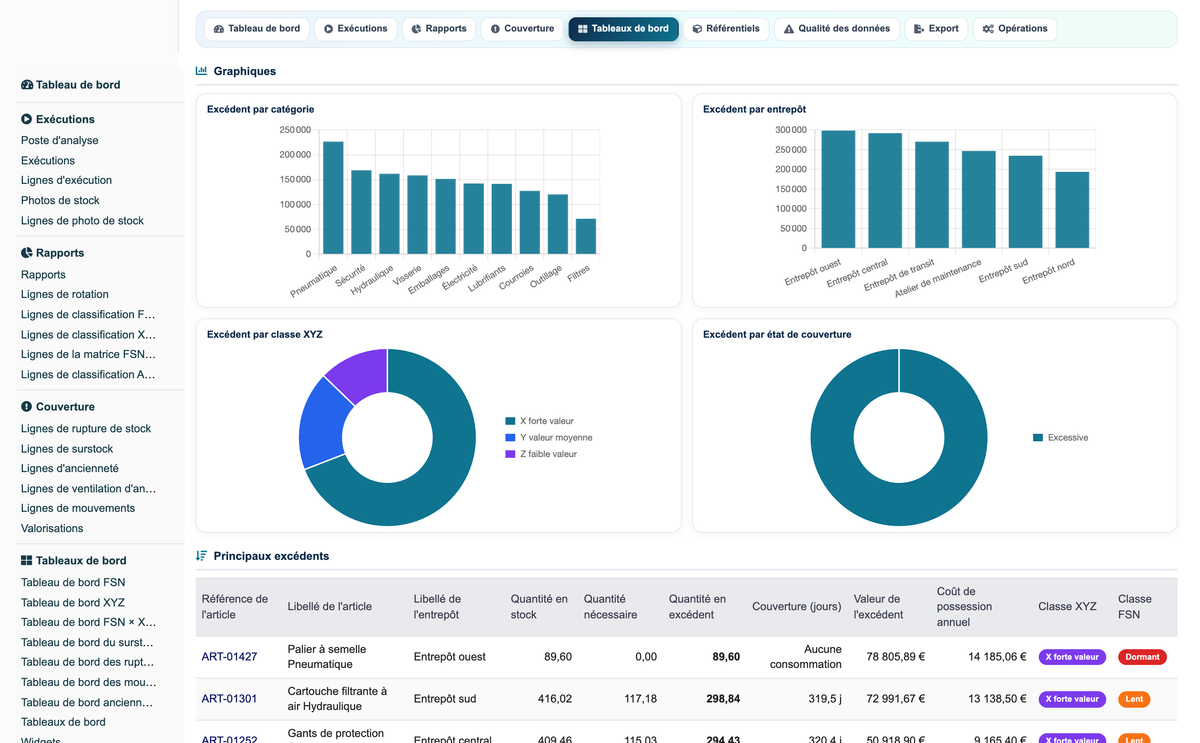Toggle X forte valeur legend swatch
This screenshot has height=743, width=1200.
[x=510, y=422]
